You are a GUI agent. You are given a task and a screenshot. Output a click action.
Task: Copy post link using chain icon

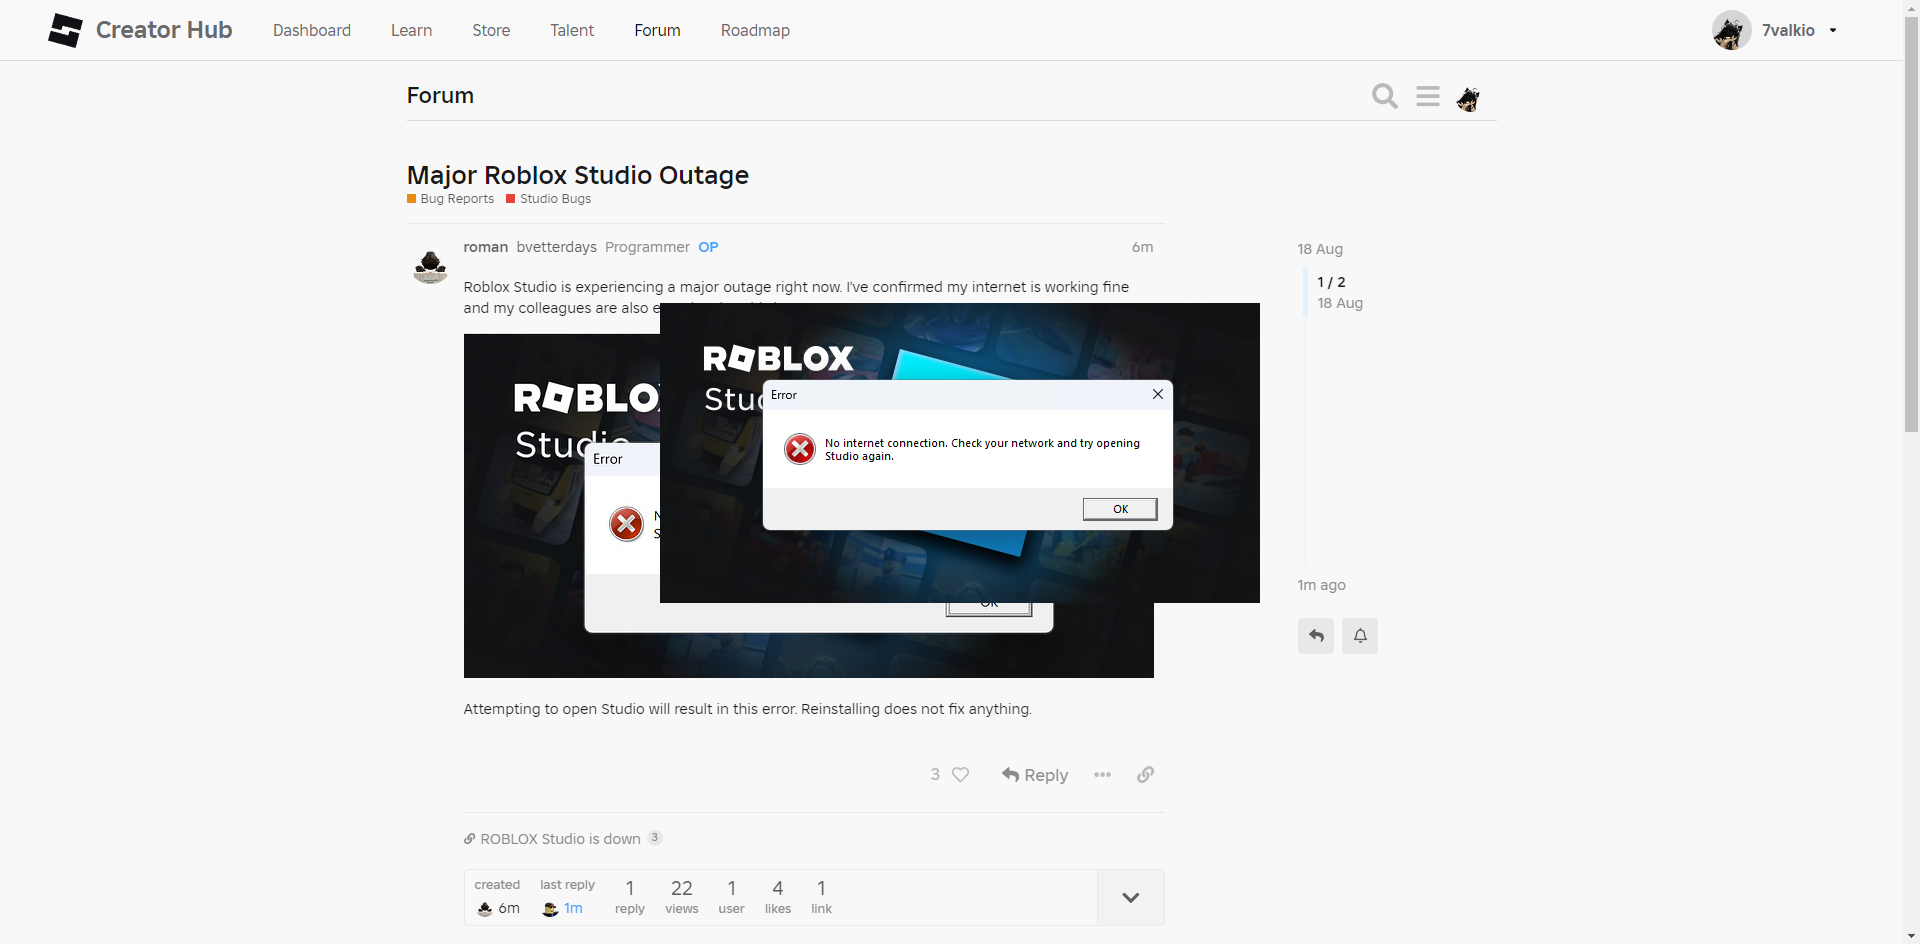[x=1146, y=775]
